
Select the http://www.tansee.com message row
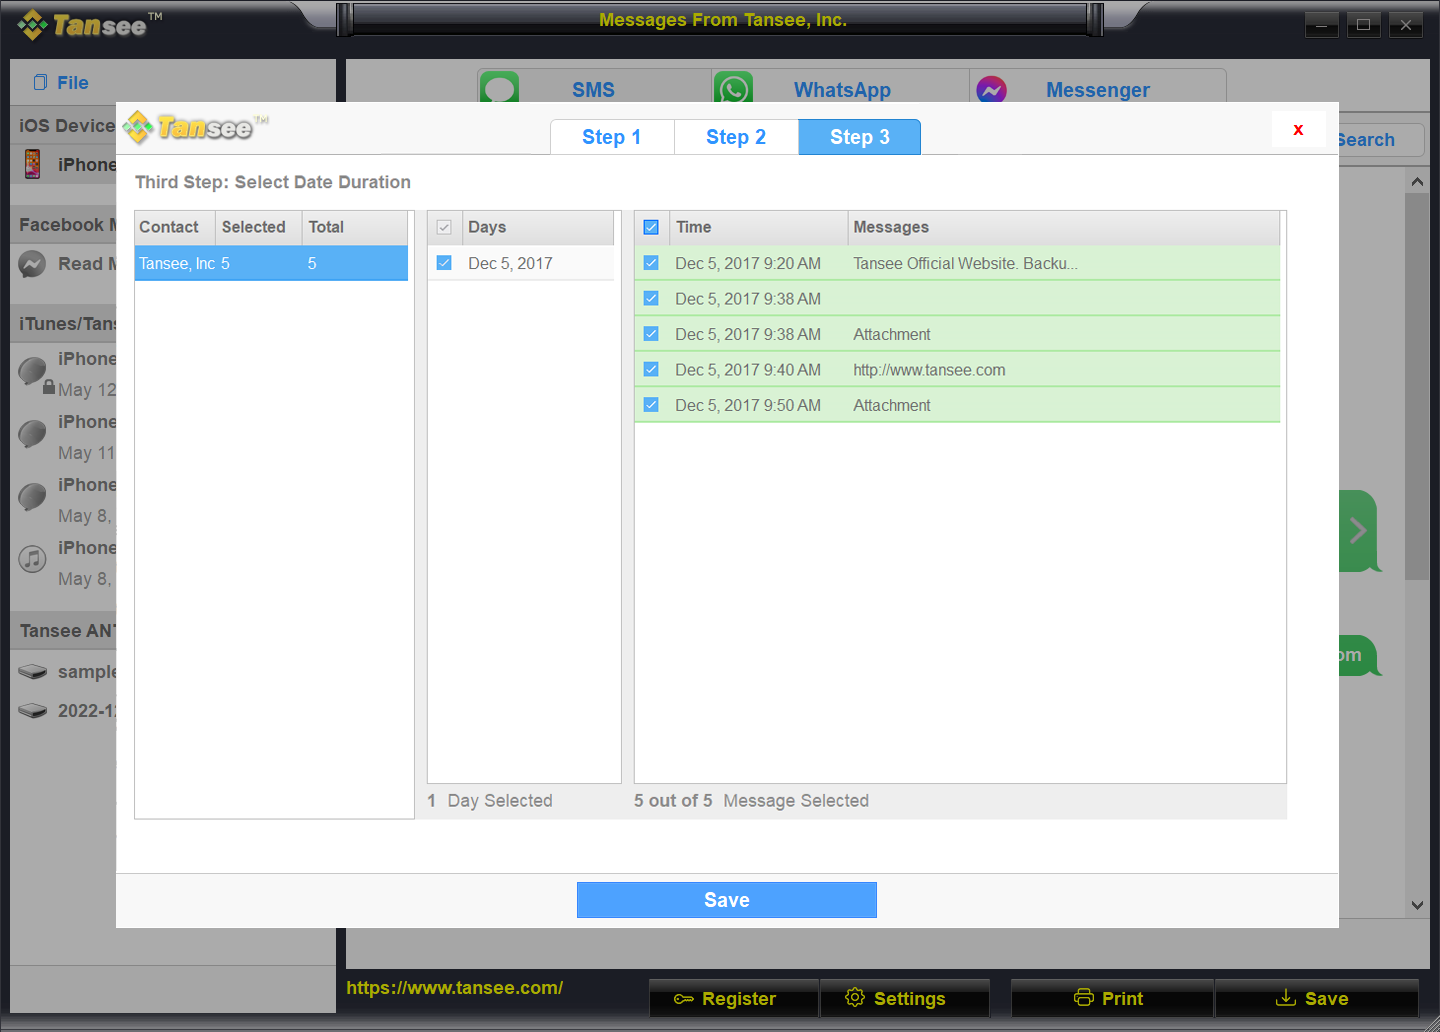[957, 369]
